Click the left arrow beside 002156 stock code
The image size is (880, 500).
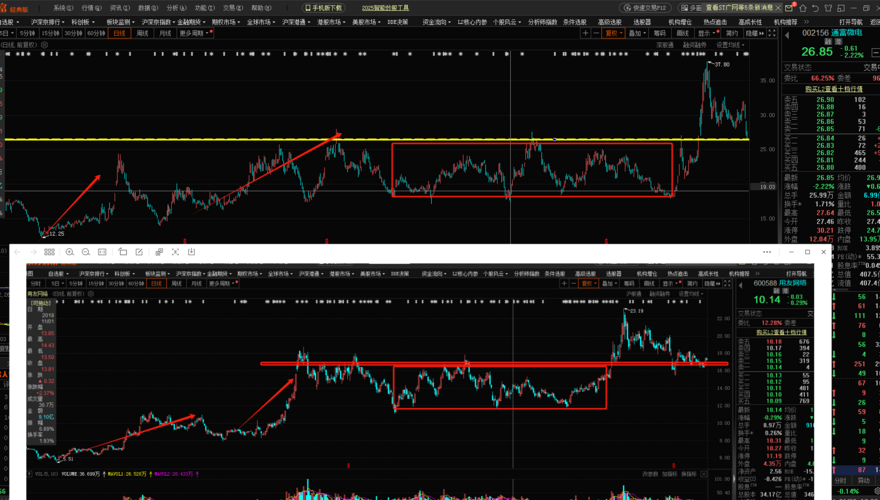(787, 35)
